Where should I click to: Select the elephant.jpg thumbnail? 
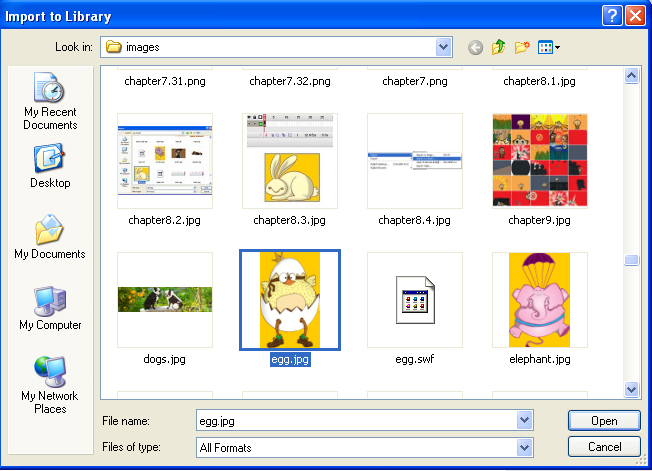click(x=540, y=300)
